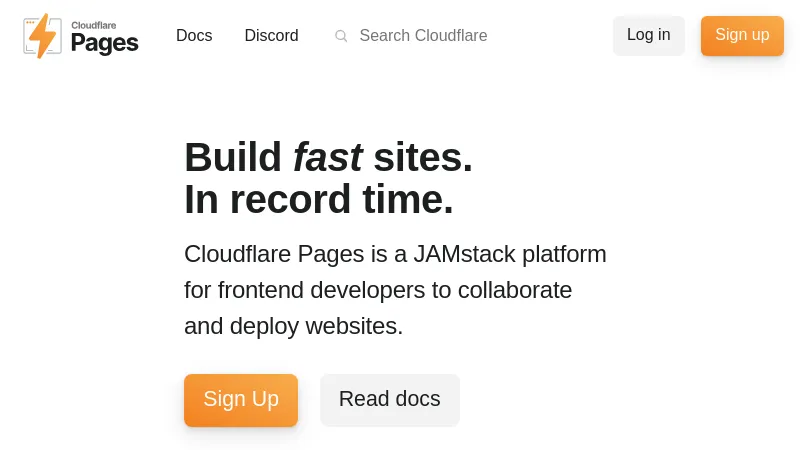800x450 pixels.
Task: Click the orange lightning bolt logo icon
Action: pos(42,36)
